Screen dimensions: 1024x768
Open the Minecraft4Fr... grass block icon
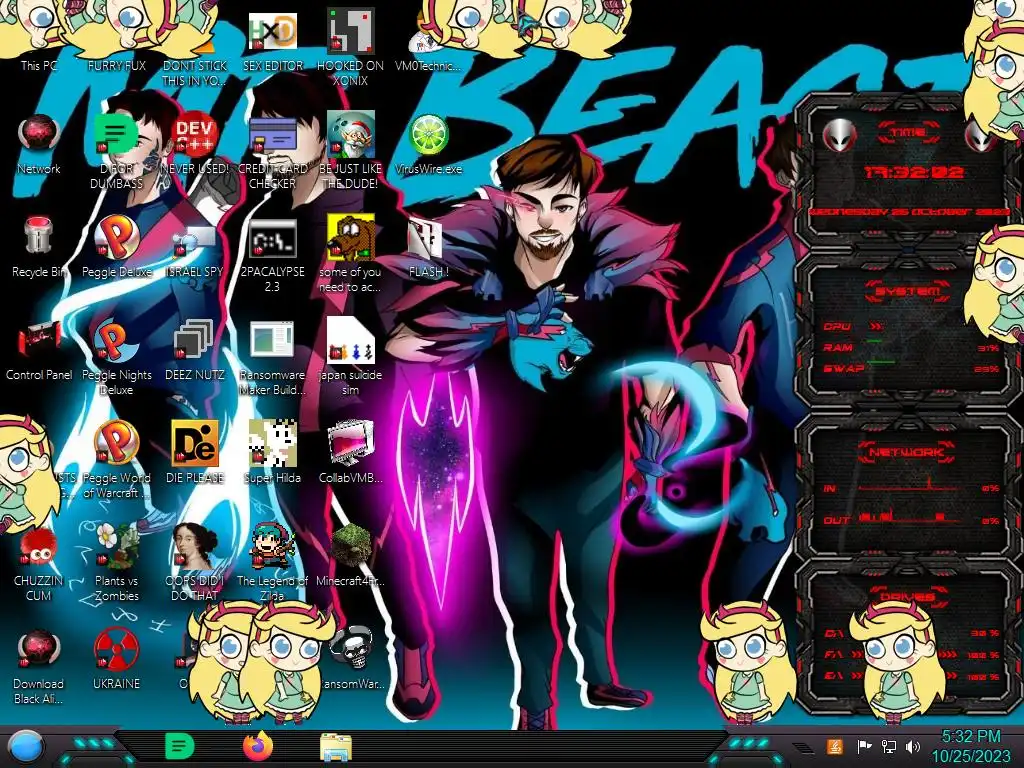350,547
